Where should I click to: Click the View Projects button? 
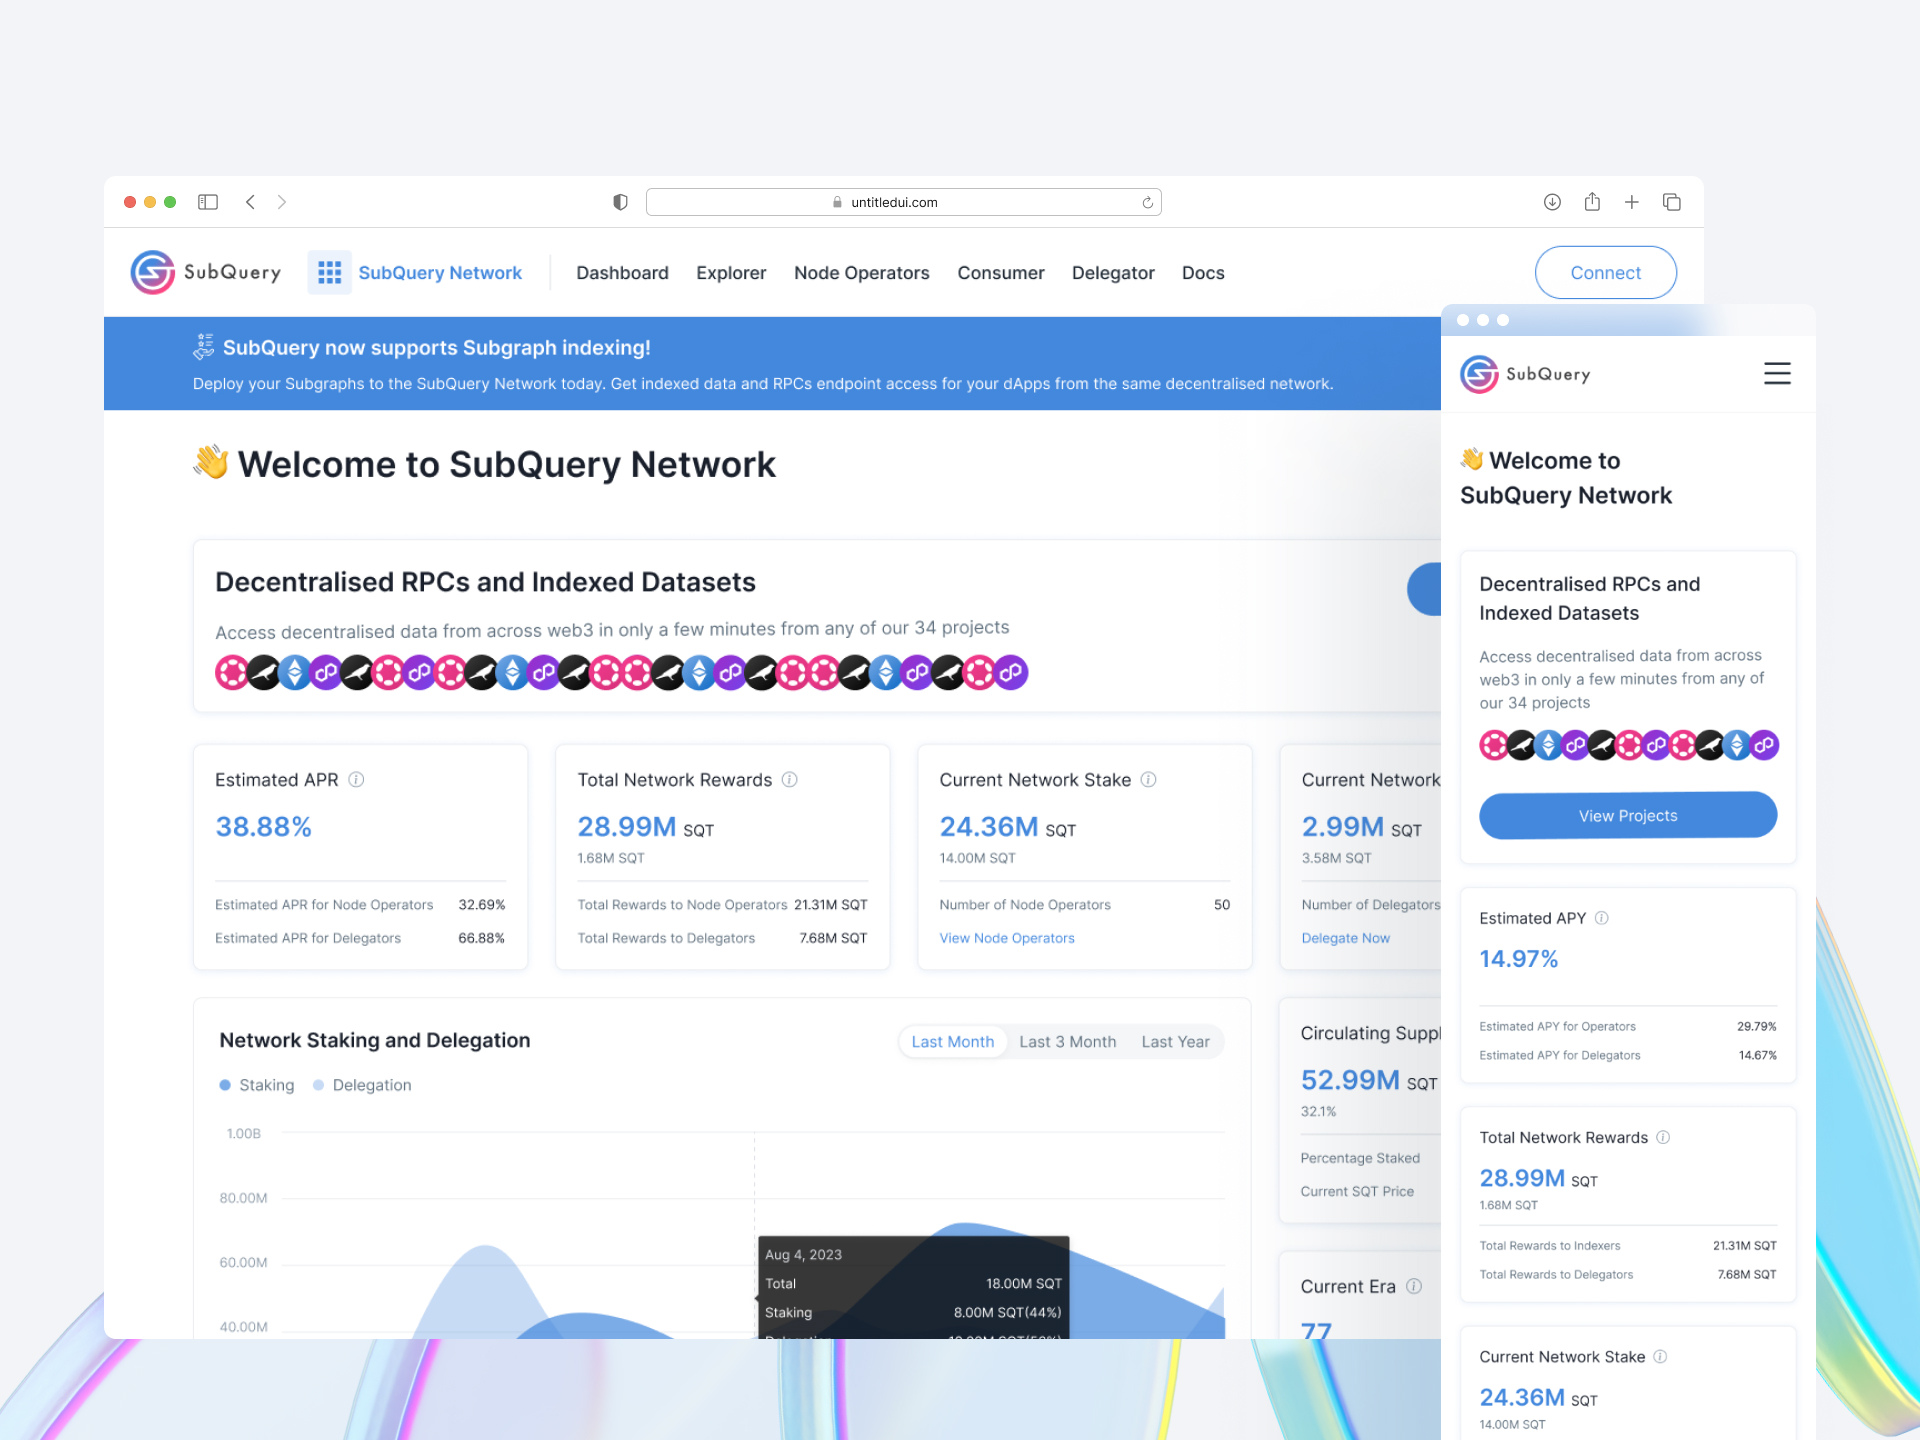pos(1627,815)
